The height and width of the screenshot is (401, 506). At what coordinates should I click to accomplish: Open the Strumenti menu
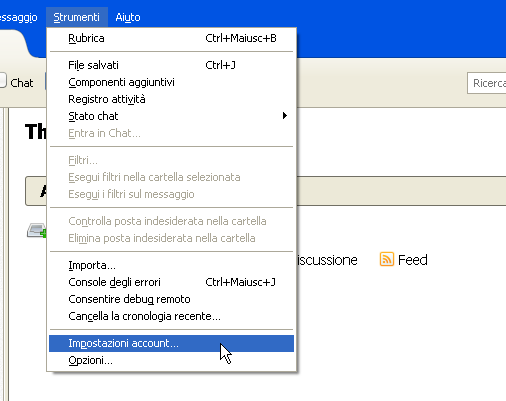click(77, 17)
